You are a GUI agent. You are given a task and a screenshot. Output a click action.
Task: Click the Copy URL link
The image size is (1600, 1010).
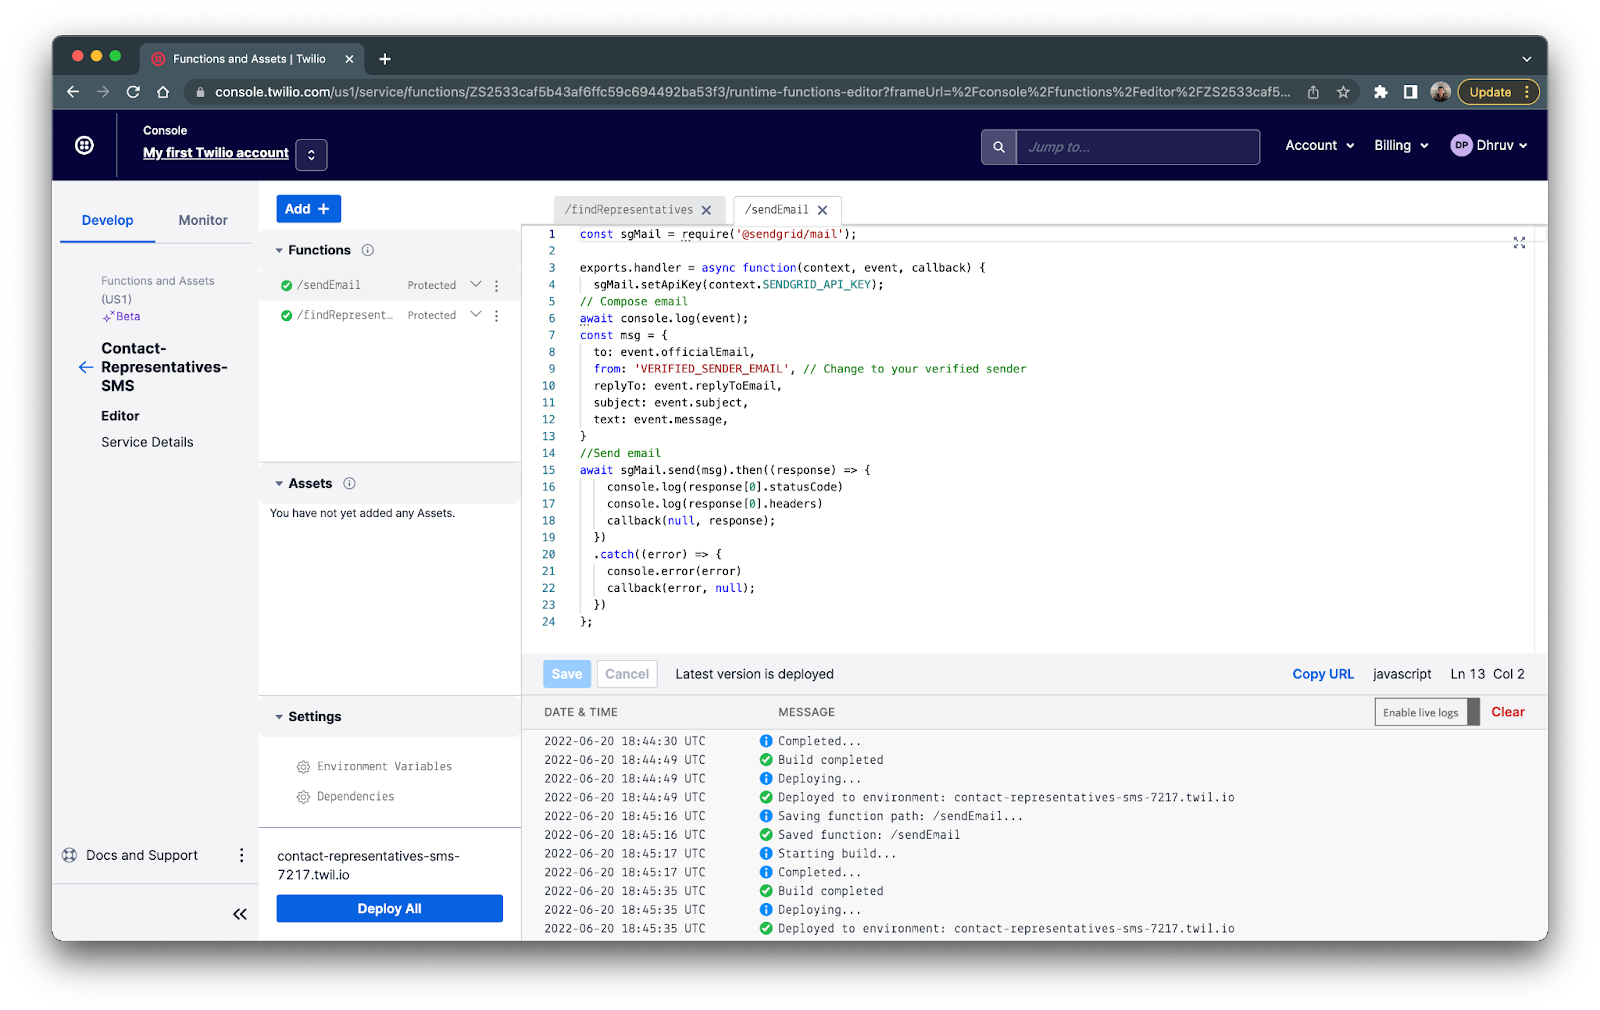[x=1323, y=674]
